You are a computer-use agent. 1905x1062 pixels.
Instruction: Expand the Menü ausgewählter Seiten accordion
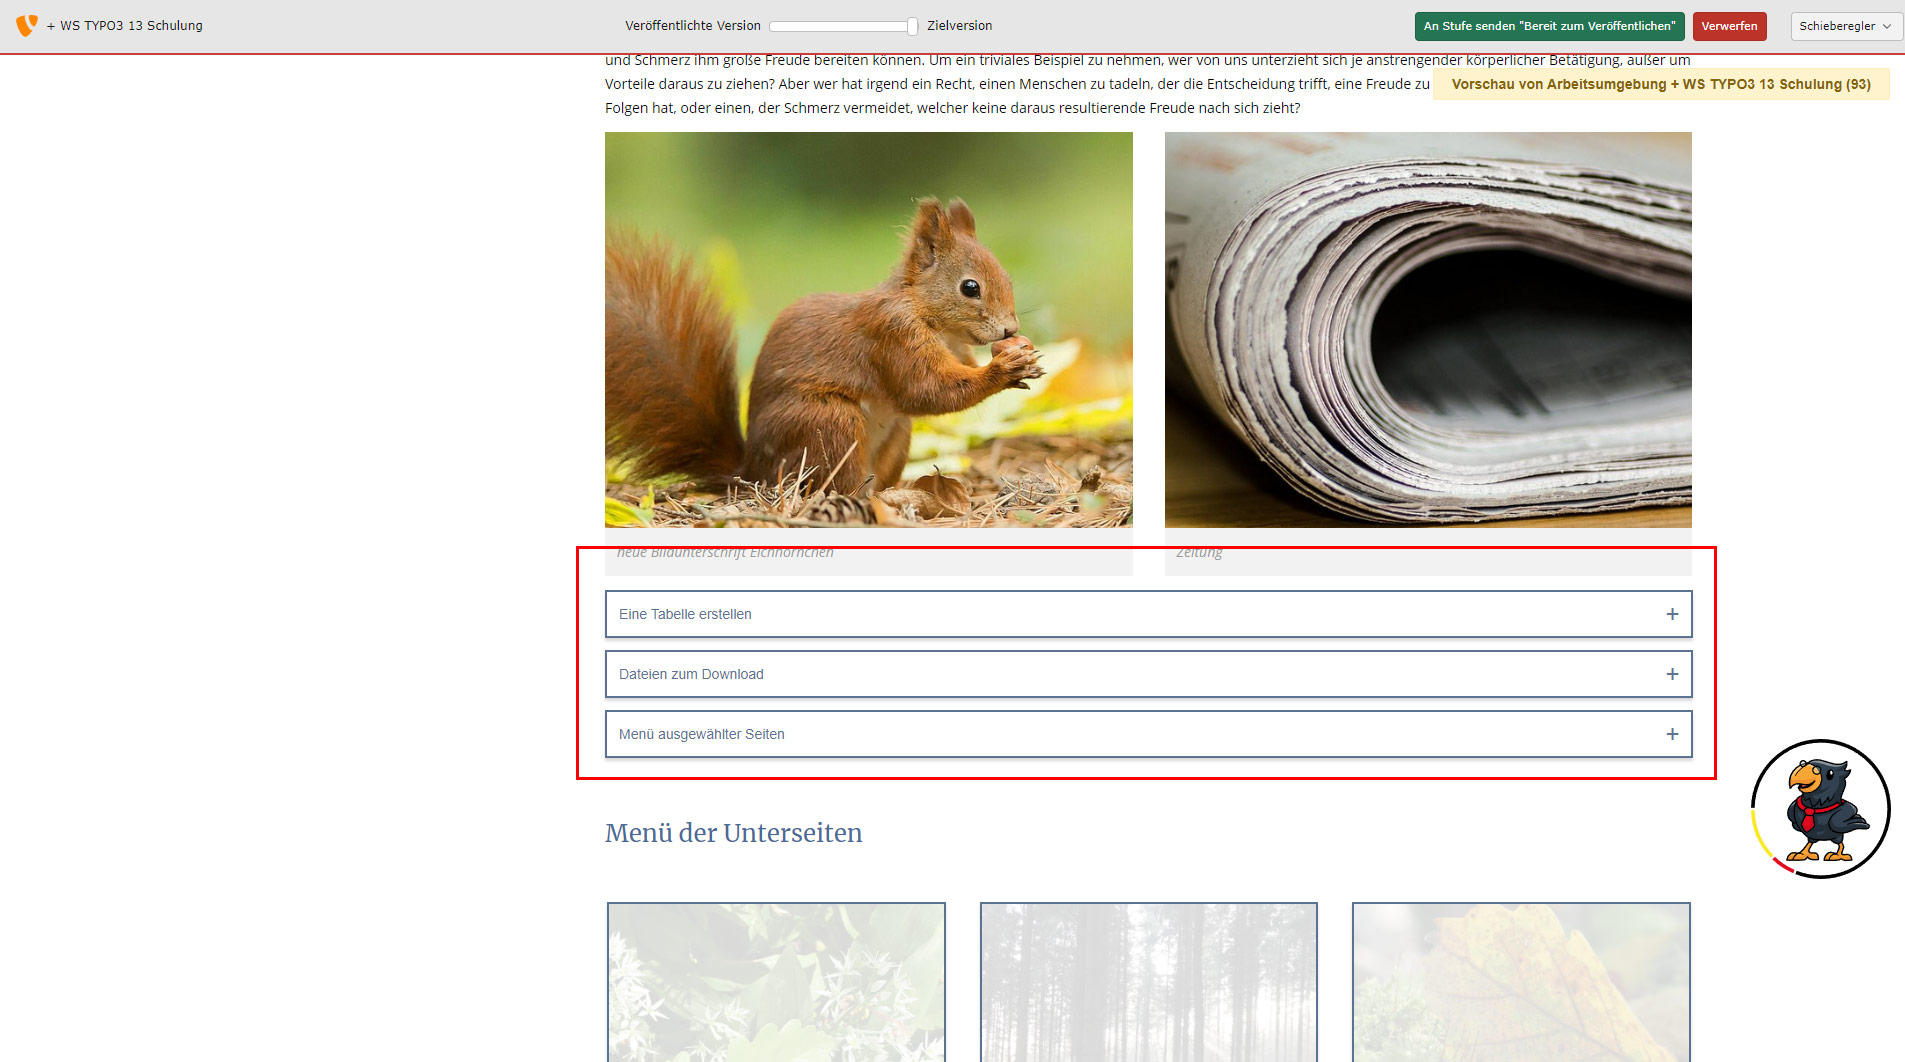[1148, 734]
